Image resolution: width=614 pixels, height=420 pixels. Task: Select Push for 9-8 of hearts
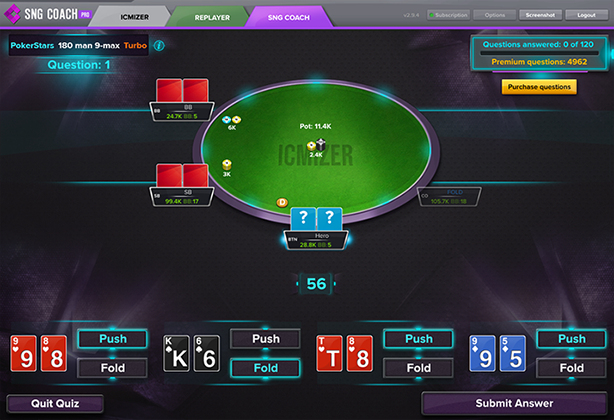click(113, 339)
